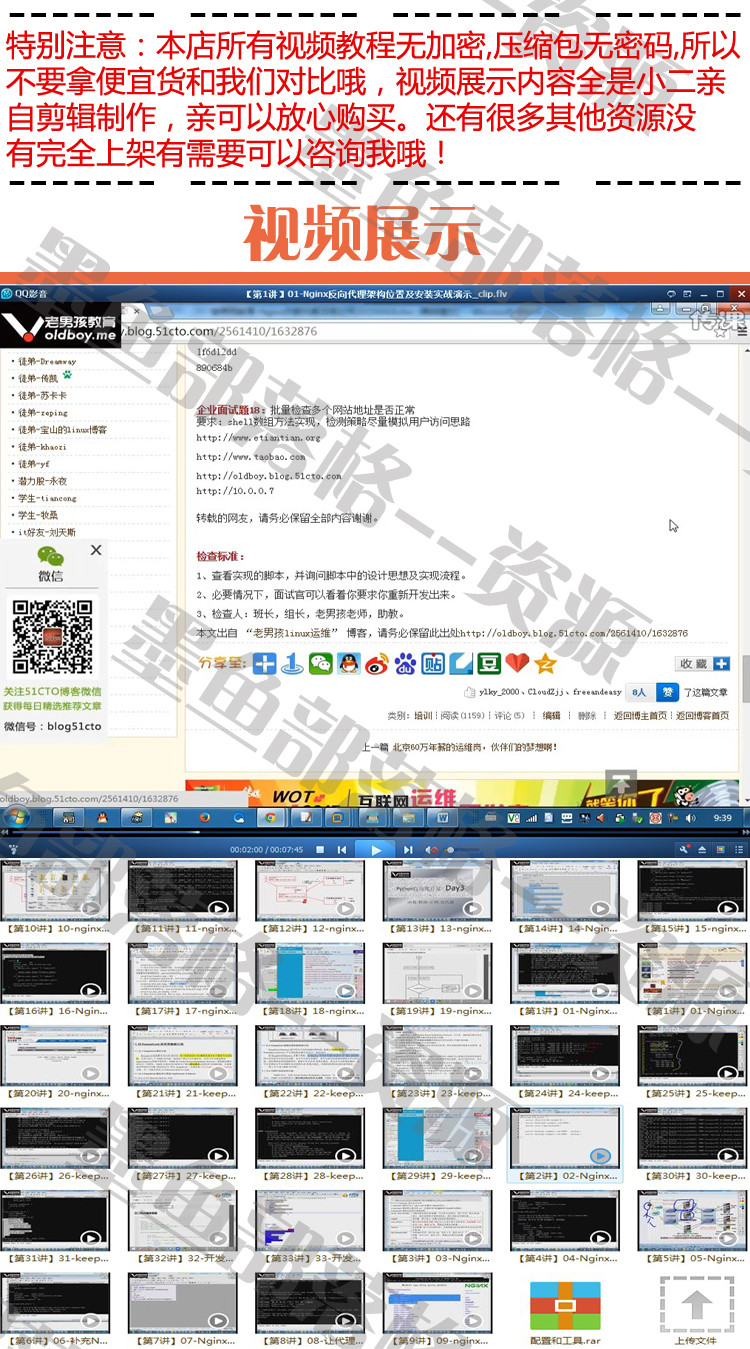Screen dimensions: 750x1349
Task: Open the Word document in the taskbar
Action: (444, 818)
